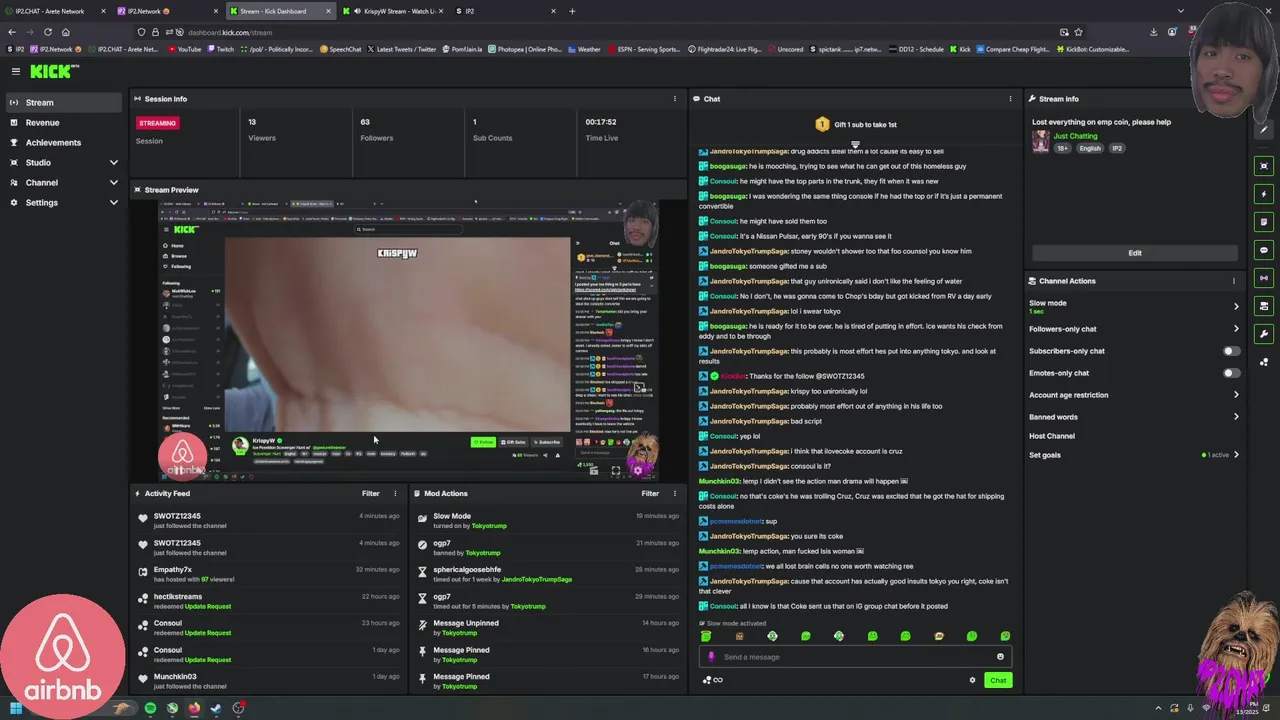
Task: Click the channel actions icon in right rail
Action: [1265, 306]
